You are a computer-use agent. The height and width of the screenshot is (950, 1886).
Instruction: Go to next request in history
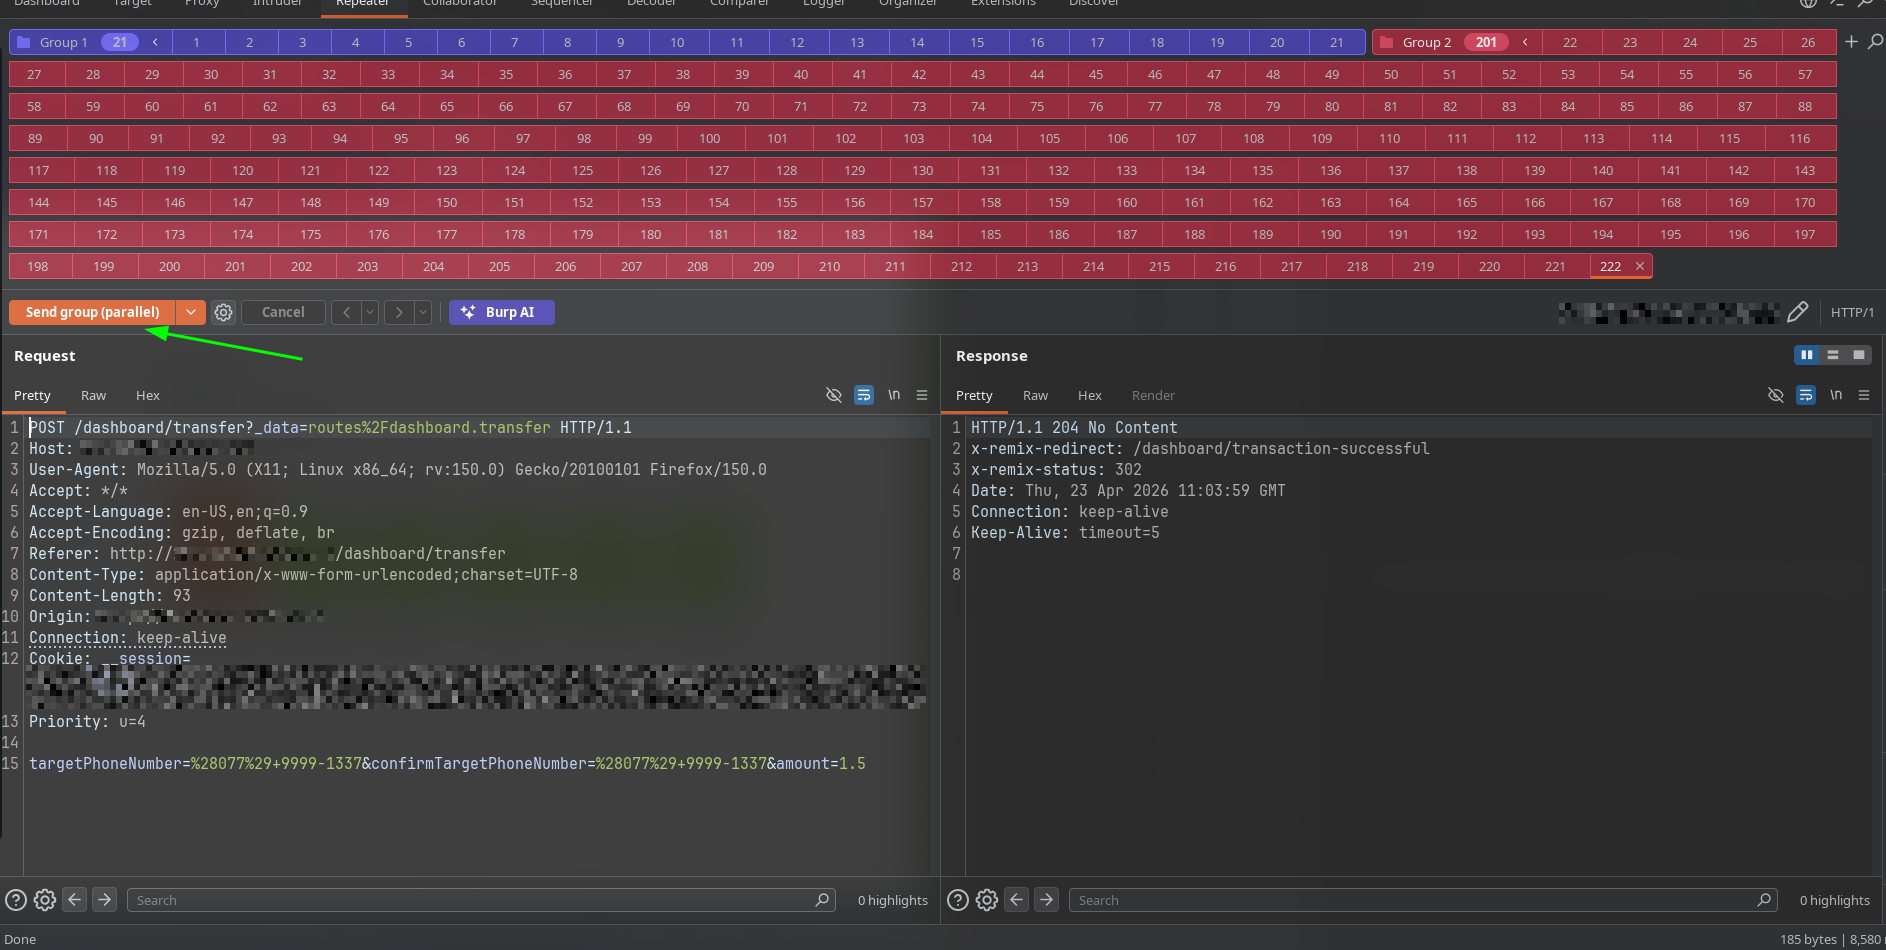coord(398,312)
